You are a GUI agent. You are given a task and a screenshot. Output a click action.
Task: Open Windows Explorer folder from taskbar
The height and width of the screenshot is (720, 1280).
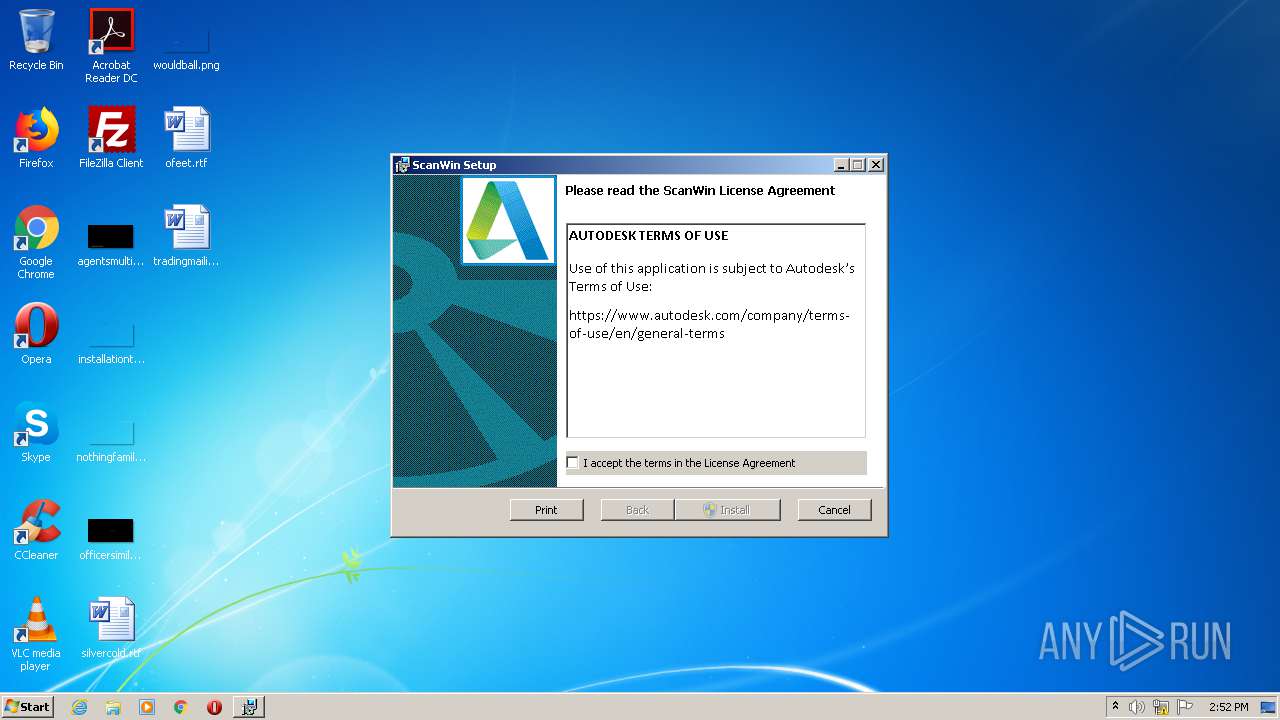[x=113, y=707]
